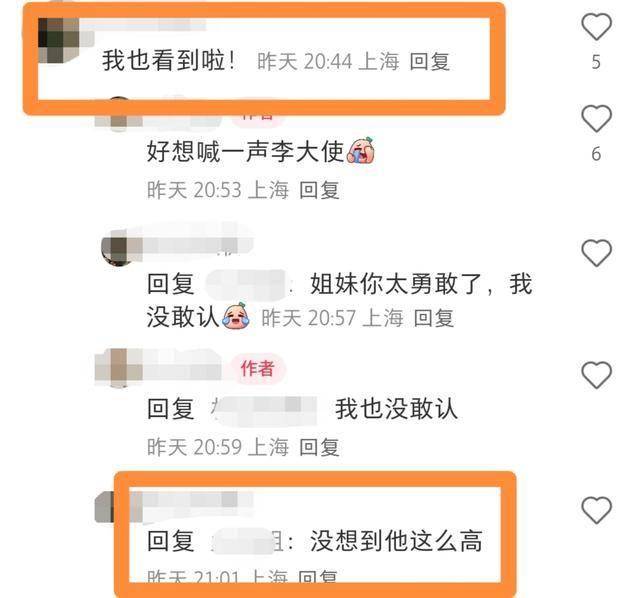Screen dimensions: 640x598
Task: Open the author avatar beside '作者' badge
Action: click(118, 368)
